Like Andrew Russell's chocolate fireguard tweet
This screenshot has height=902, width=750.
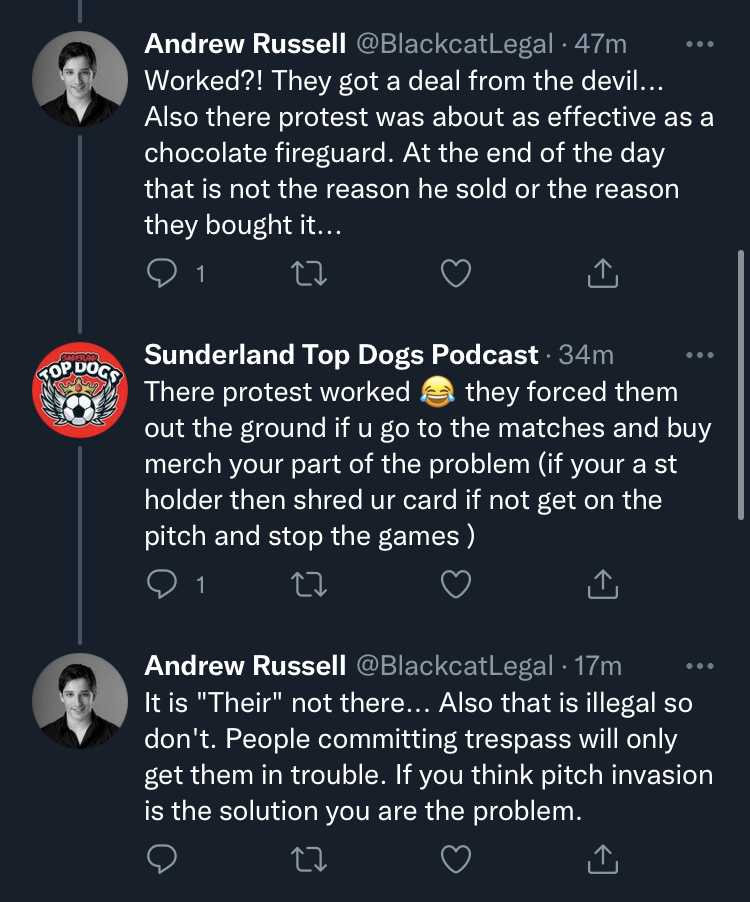tap(456, 273)
